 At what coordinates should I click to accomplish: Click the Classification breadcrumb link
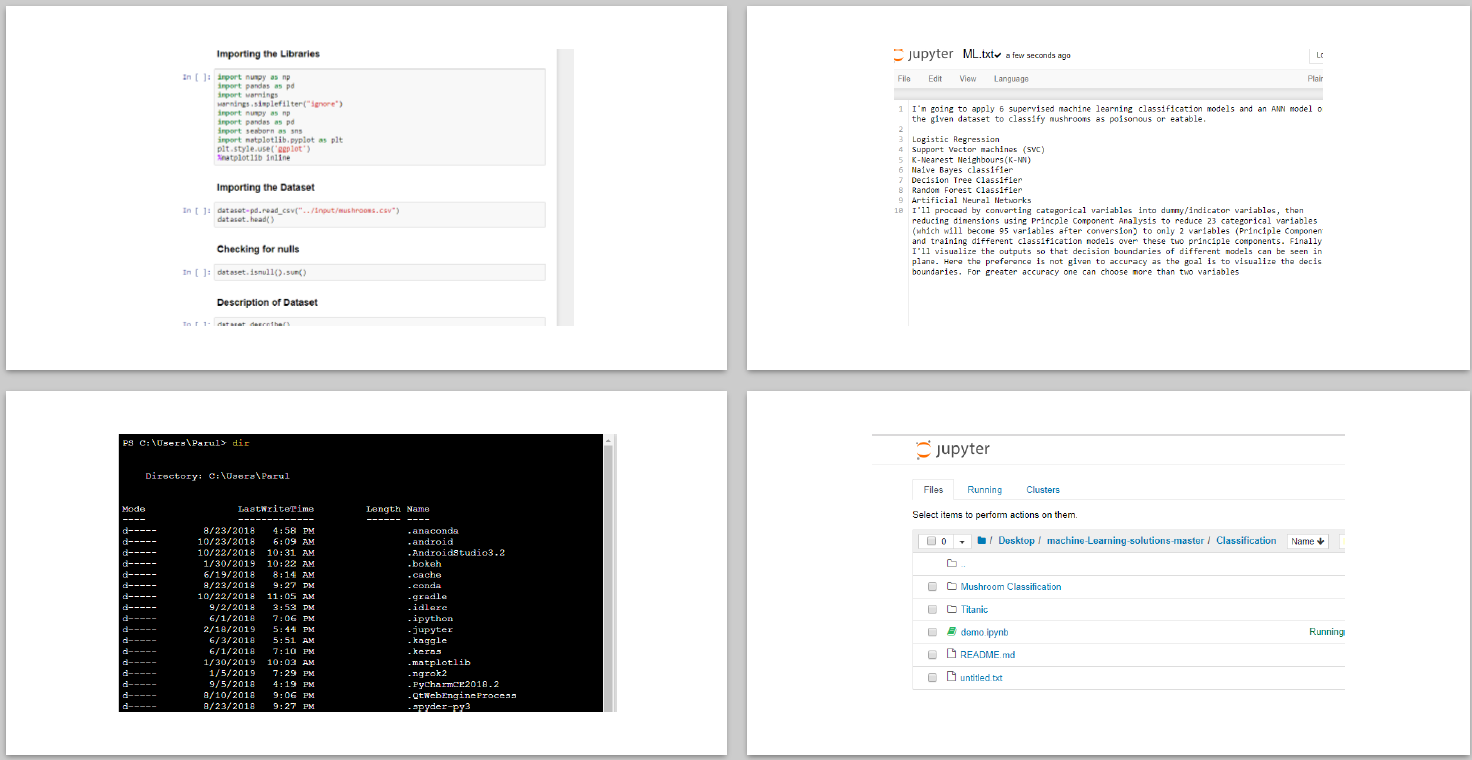pyautogui.click(x=1246, y=541)
